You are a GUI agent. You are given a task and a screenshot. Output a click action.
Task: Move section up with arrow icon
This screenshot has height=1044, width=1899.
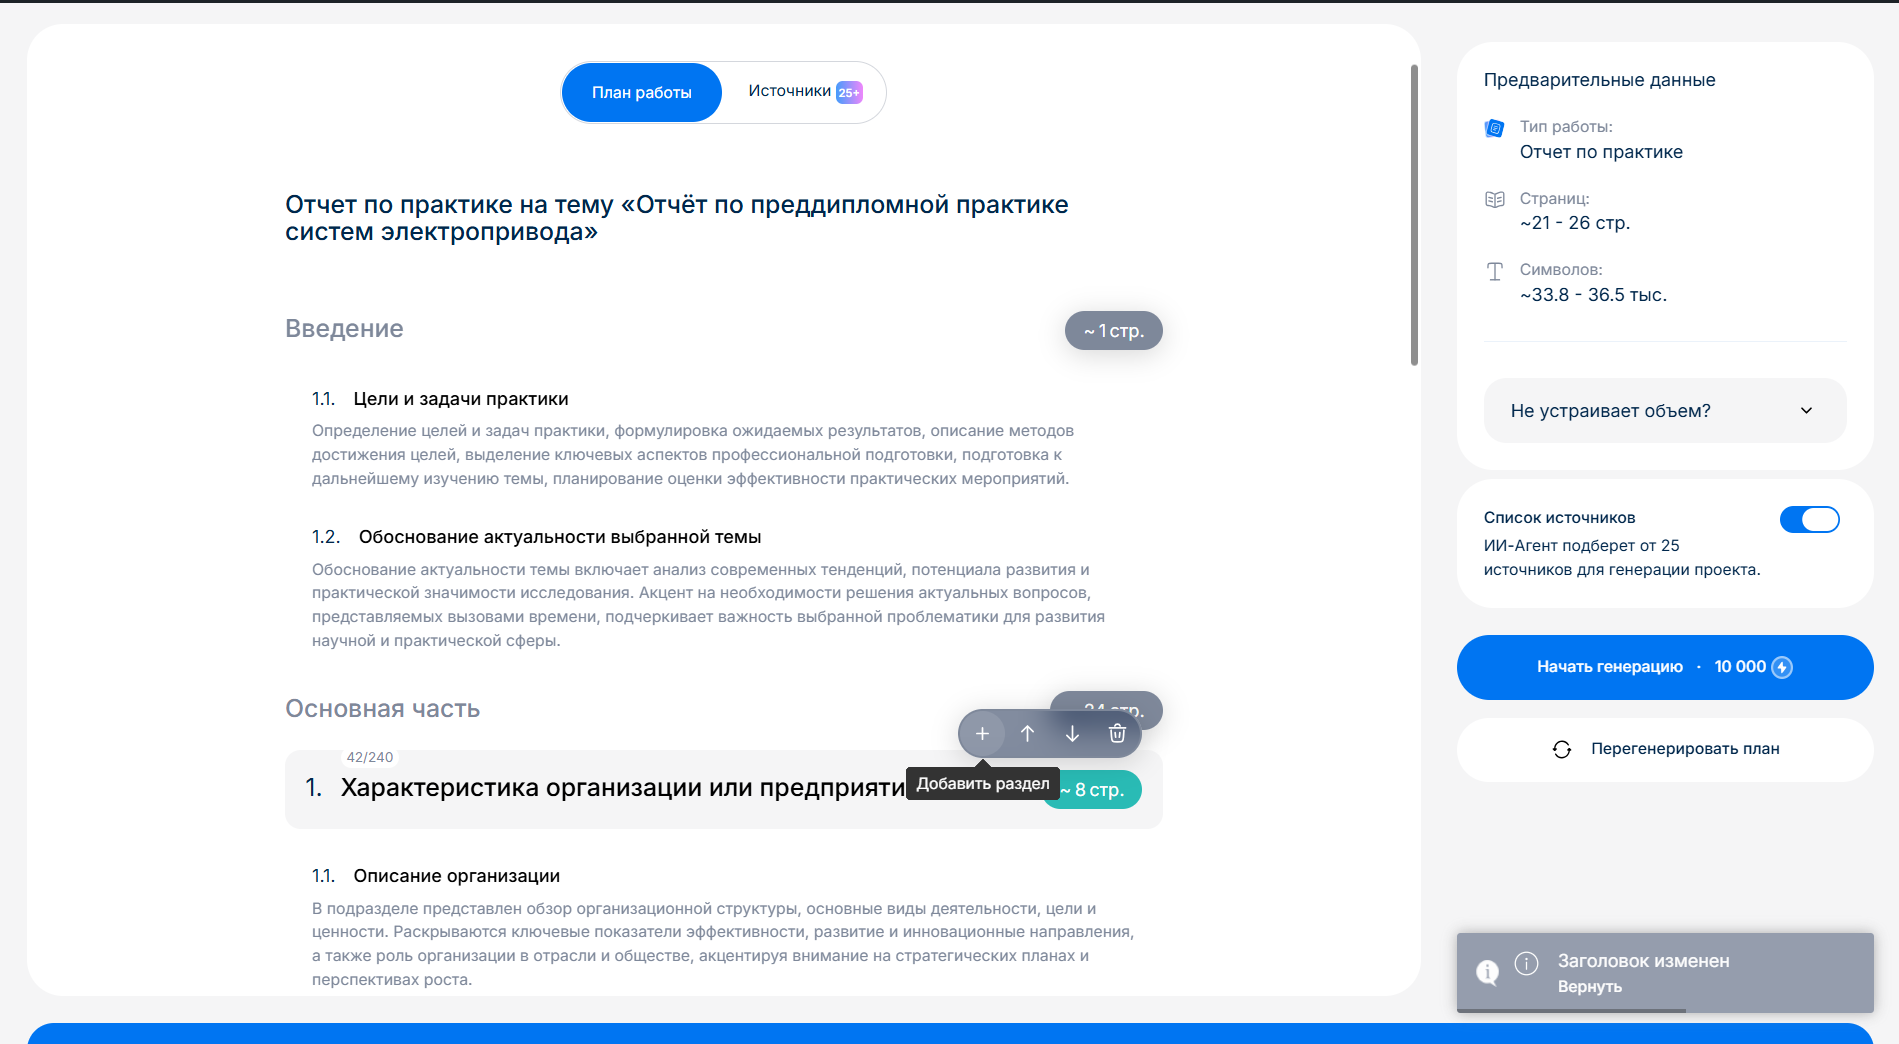tap(1027, 734)
